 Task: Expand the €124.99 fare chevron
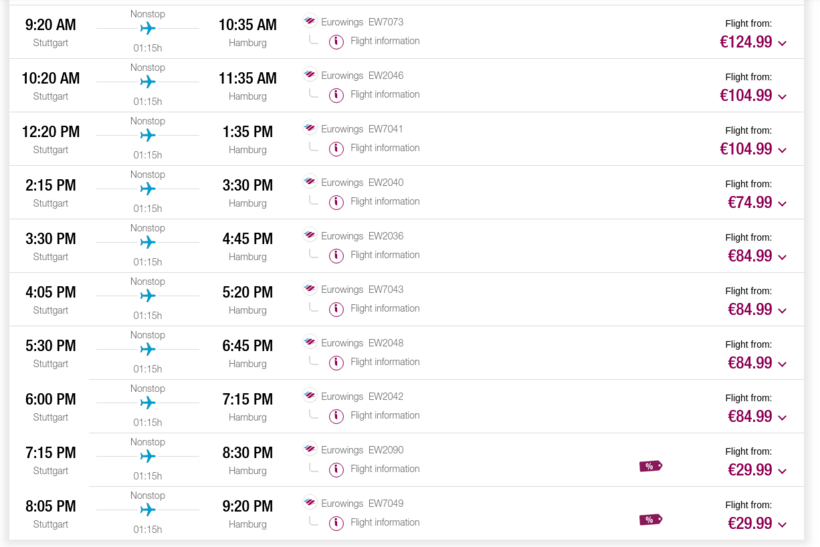point(782,43)
